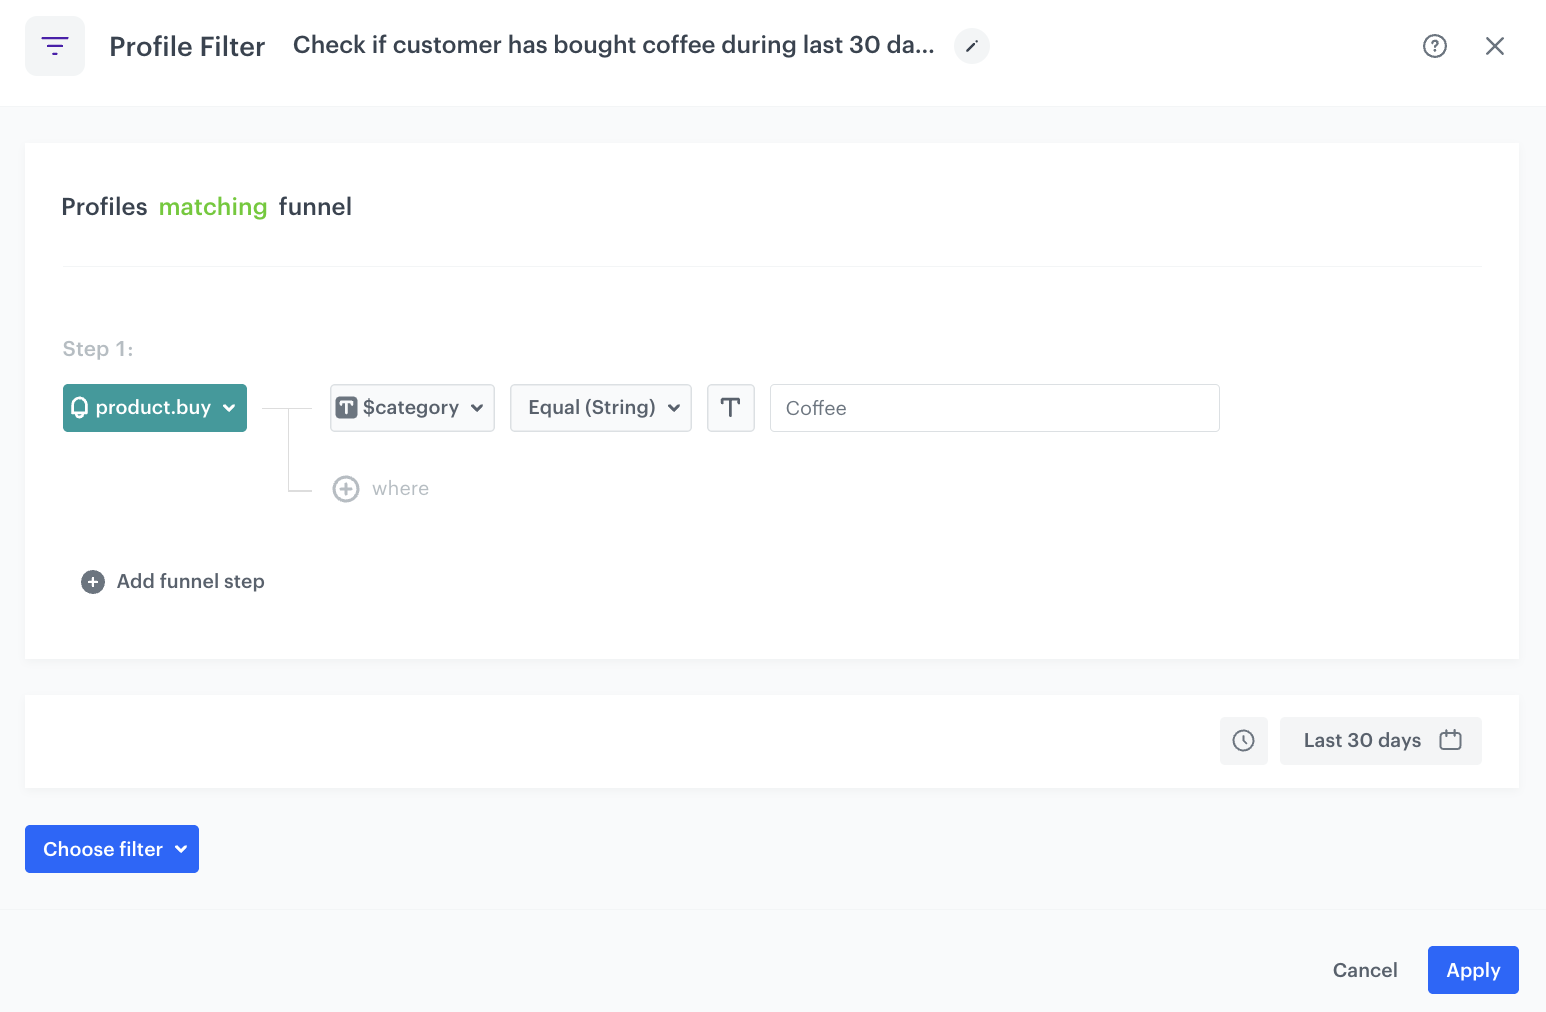Click the clock icon near date range

coord(1243,741)
